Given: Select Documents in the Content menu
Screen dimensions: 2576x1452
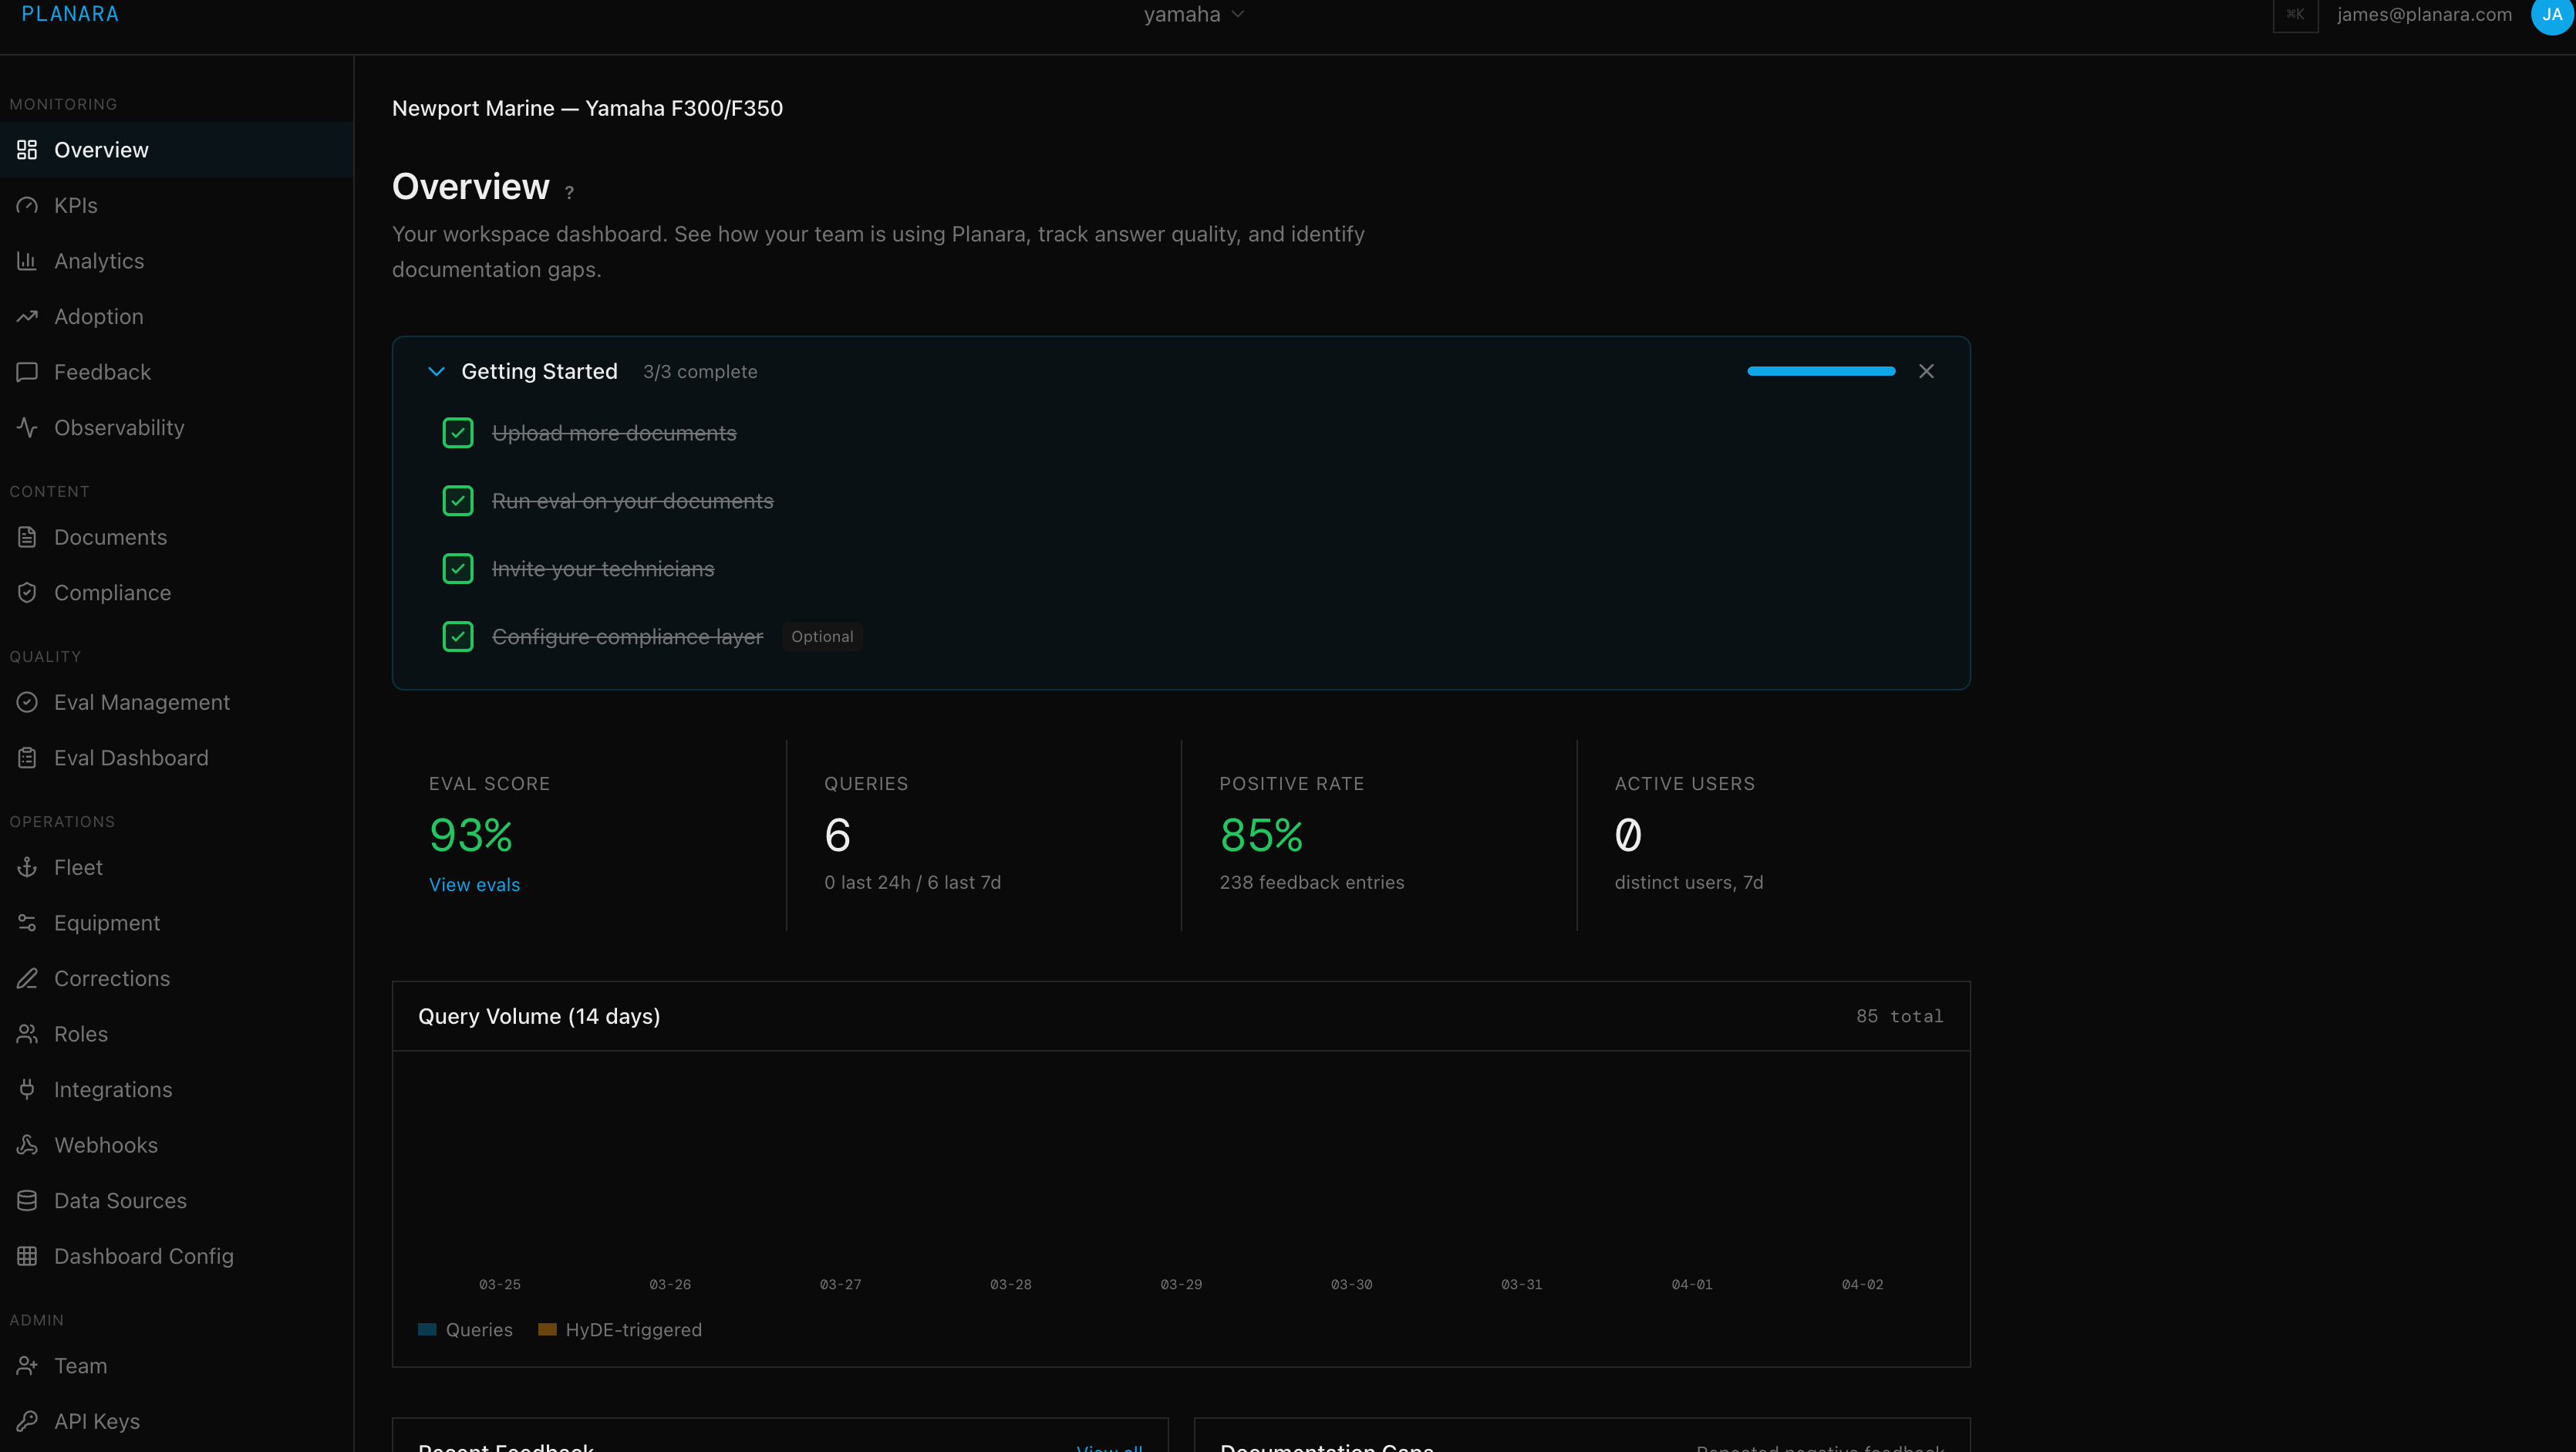Looking at the screenshot, I should (x=176, y=537).
